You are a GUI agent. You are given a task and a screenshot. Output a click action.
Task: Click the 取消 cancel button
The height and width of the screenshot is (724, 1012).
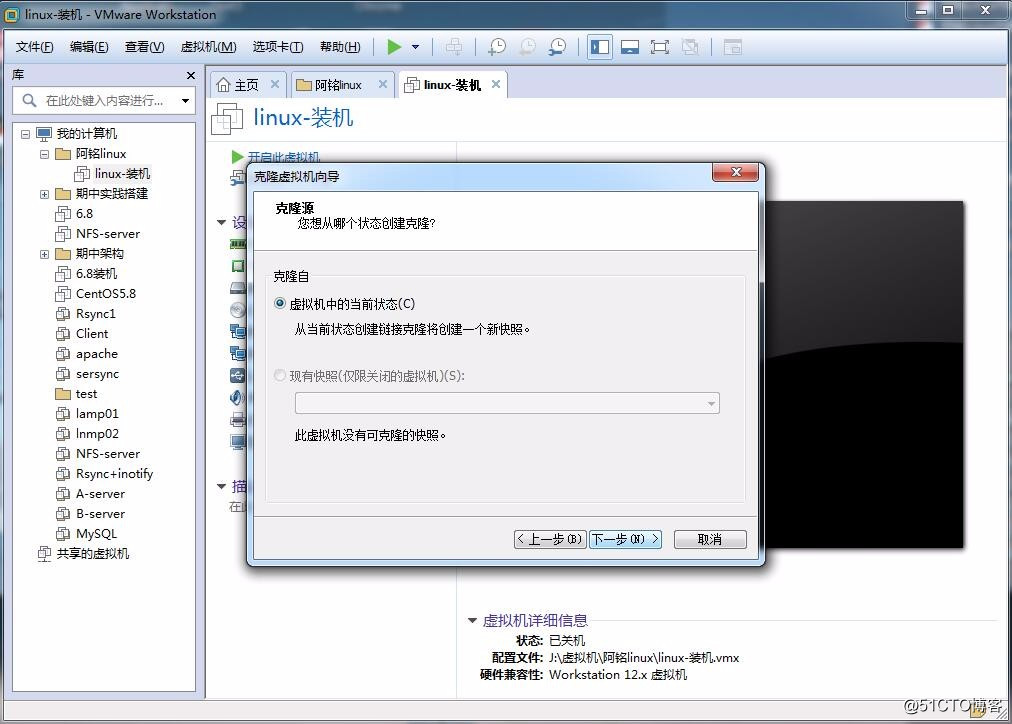(710, 539)
